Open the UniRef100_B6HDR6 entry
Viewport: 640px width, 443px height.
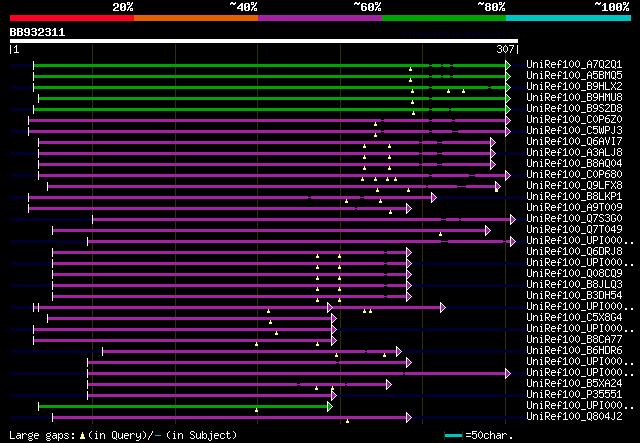pyautogui.click(x=574, y=351)
